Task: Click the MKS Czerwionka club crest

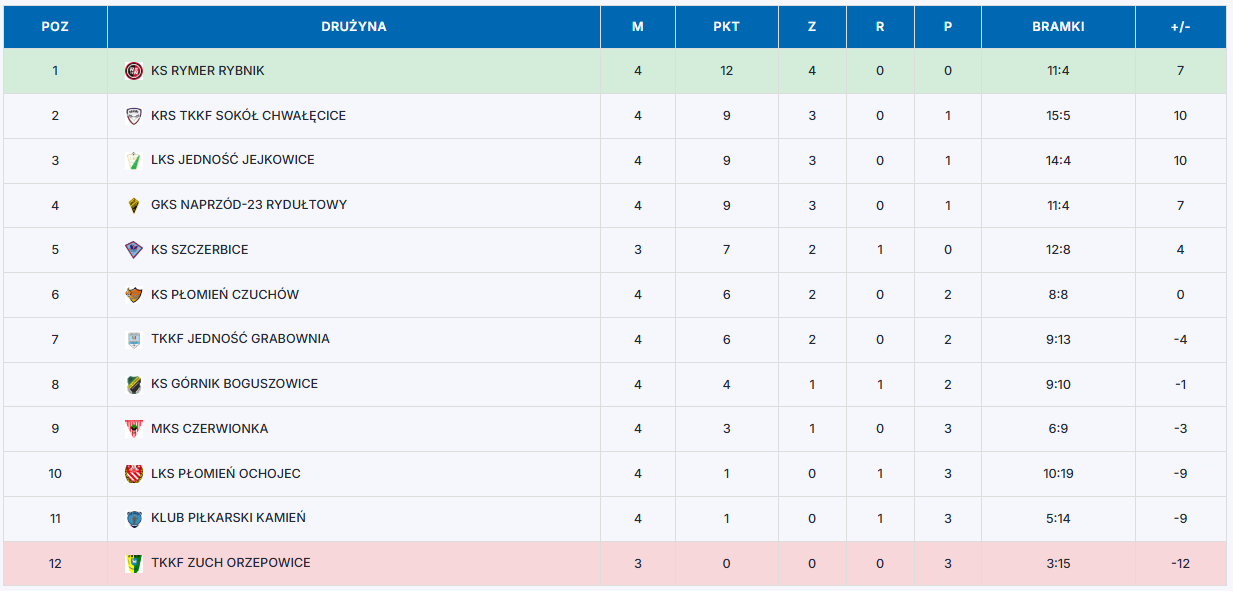Action: point(134,429)
